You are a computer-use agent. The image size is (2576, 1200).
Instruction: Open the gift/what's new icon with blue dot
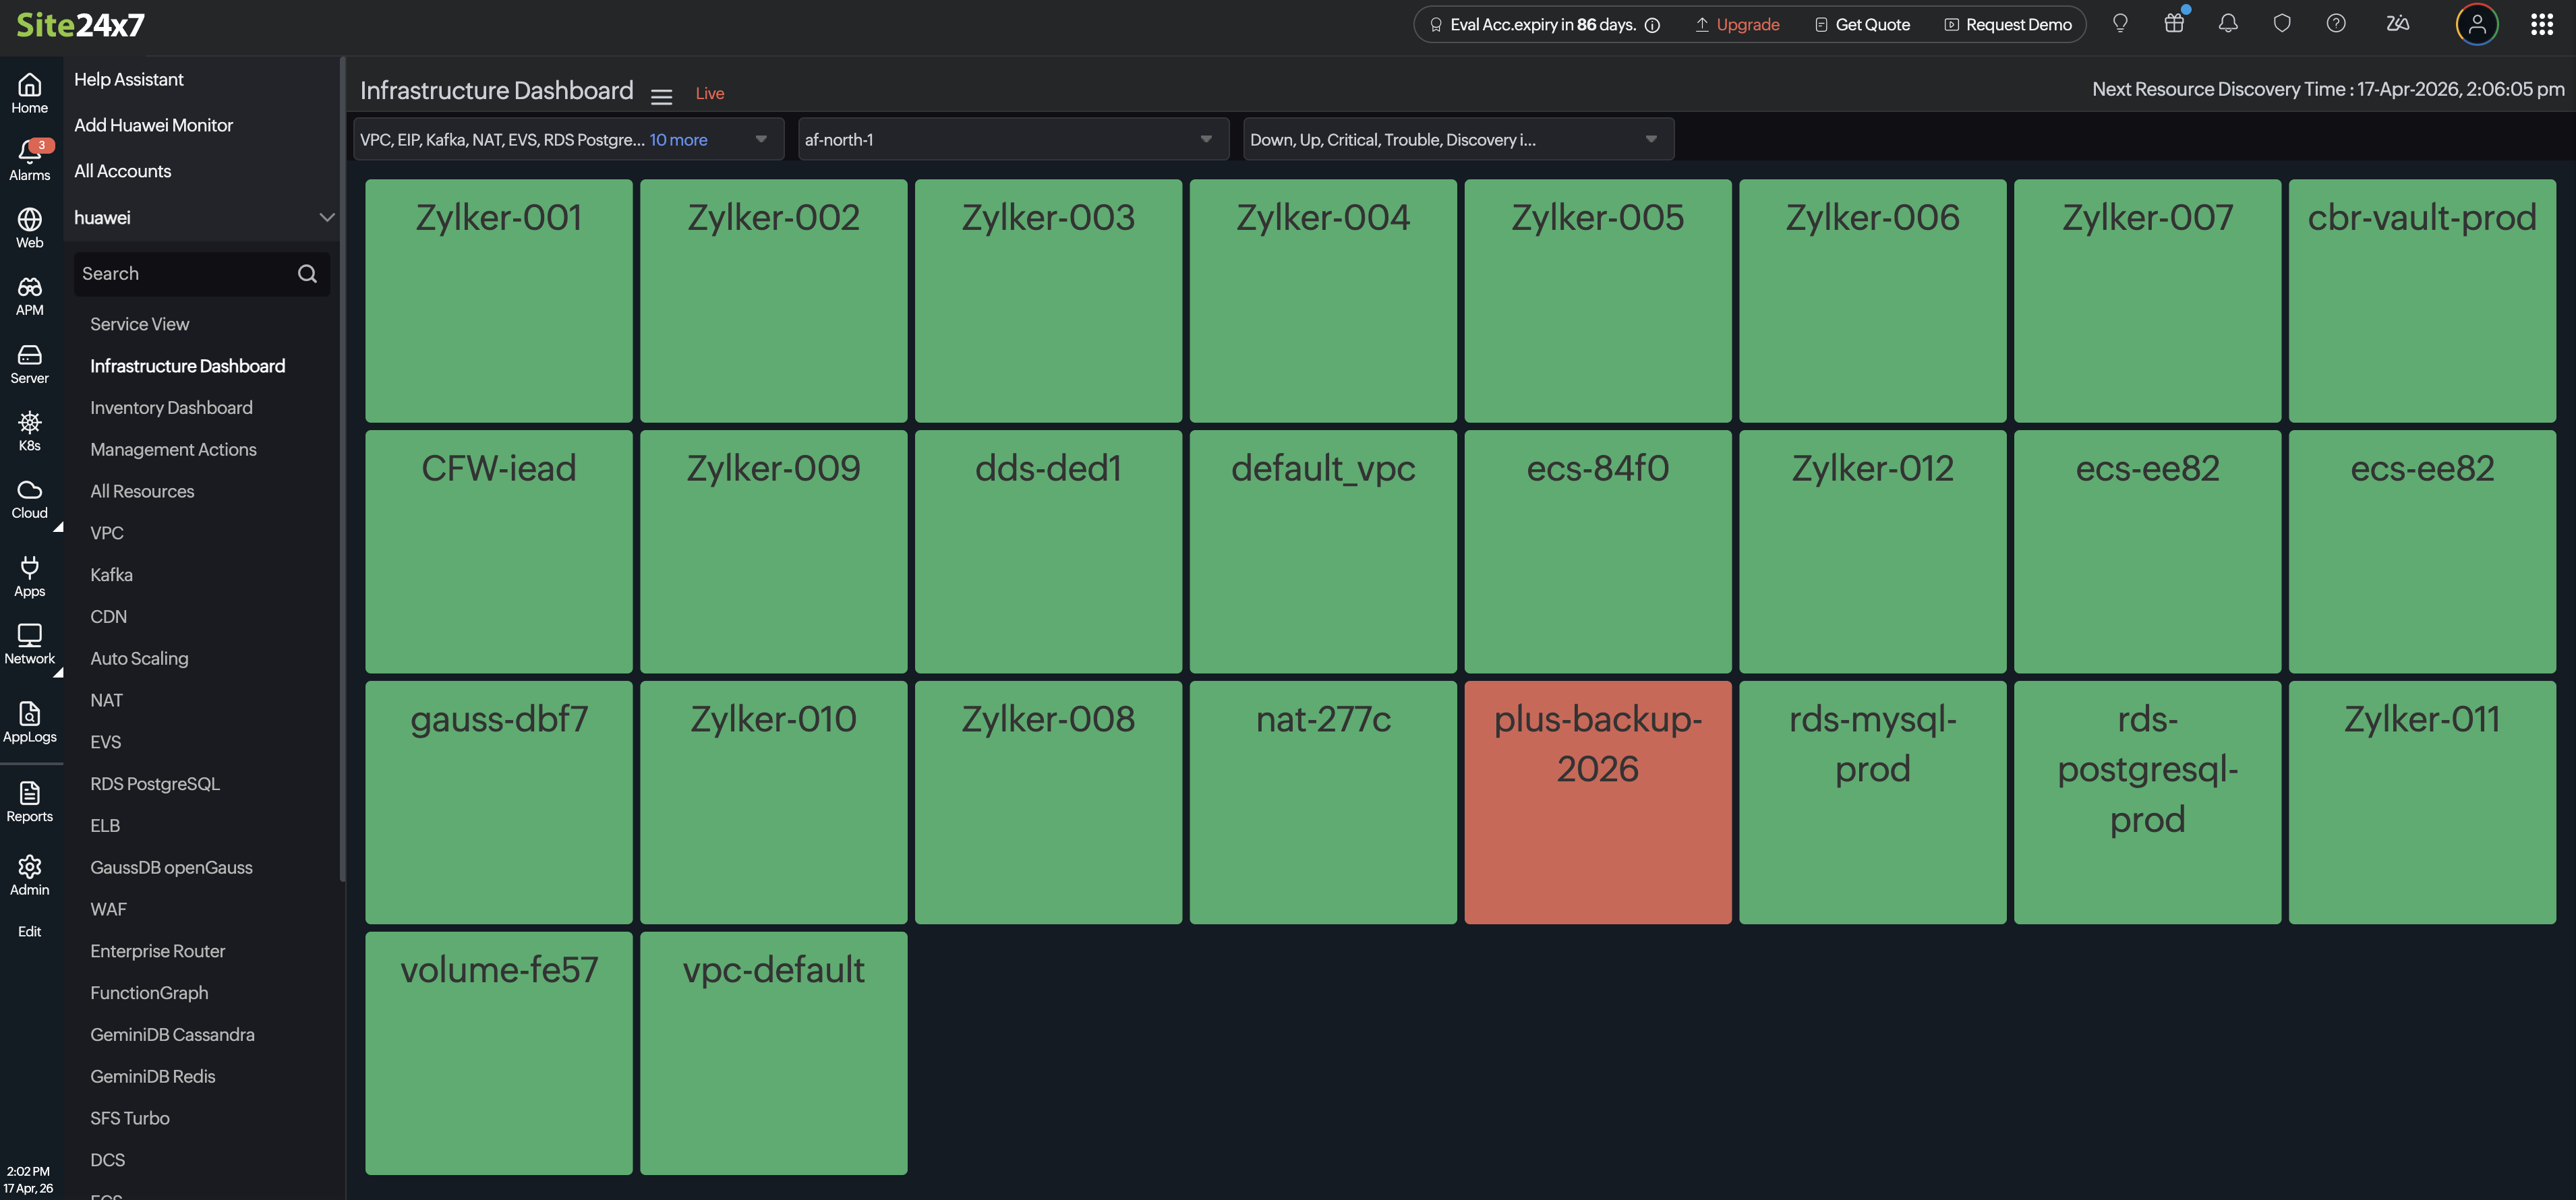[x=2174, y=24]
